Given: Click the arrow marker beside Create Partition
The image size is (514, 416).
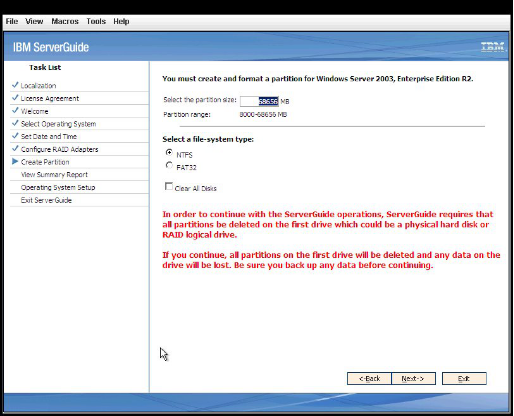Looking at the screenshot, I should click(15, 161).
